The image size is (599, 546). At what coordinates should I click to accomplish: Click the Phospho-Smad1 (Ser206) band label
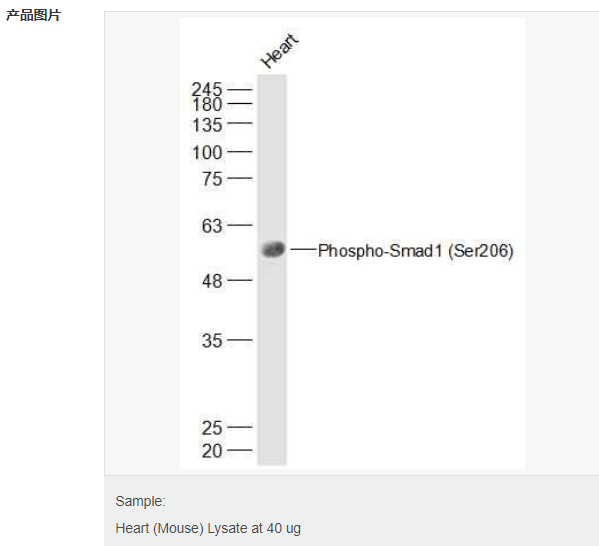[x=415, y=251]
